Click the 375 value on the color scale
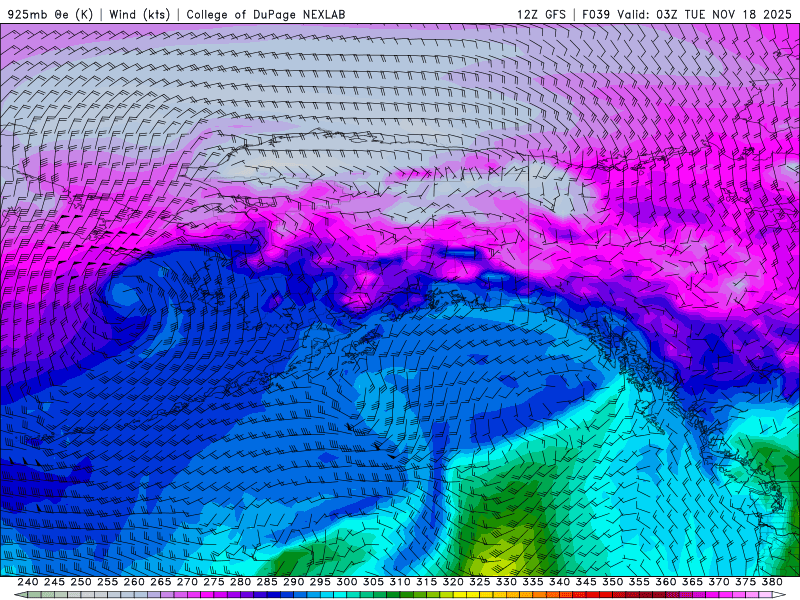Viewport: 800px width, 600px height. point(745,582)
